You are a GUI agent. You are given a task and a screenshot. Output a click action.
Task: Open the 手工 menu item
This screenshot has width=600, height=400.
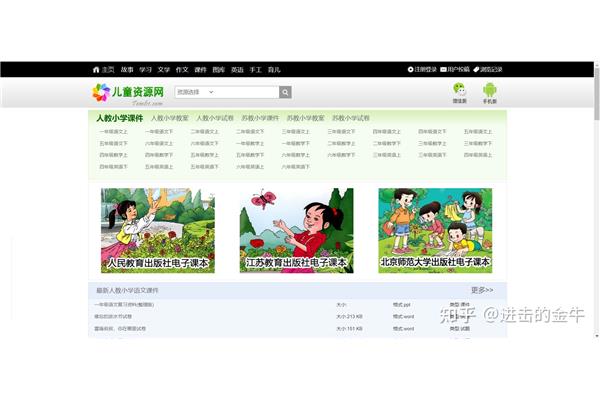(x=256, y=70)
